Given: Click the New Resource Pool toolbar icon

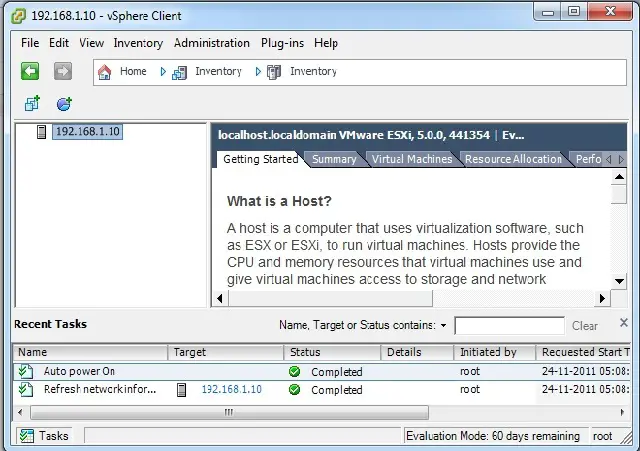Looking at the screenshot, I should [64, 104].
